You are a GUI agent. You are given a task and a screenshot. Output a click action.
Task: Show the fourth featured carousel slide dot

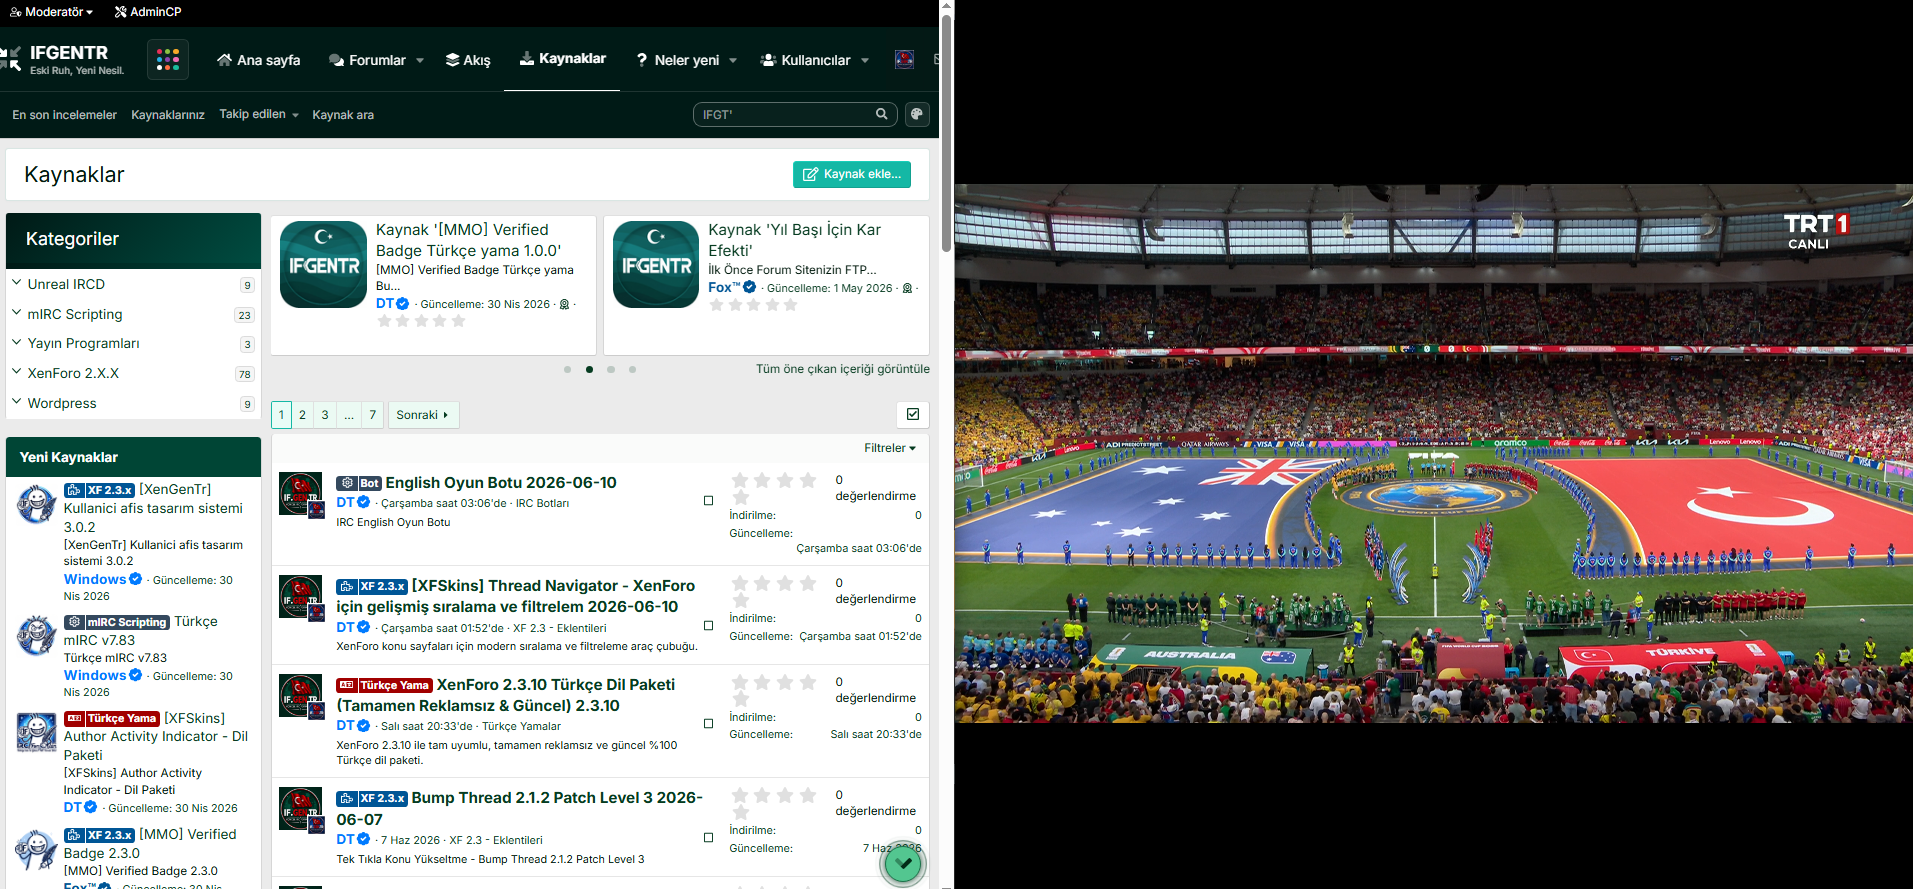(x=632, y=369)
